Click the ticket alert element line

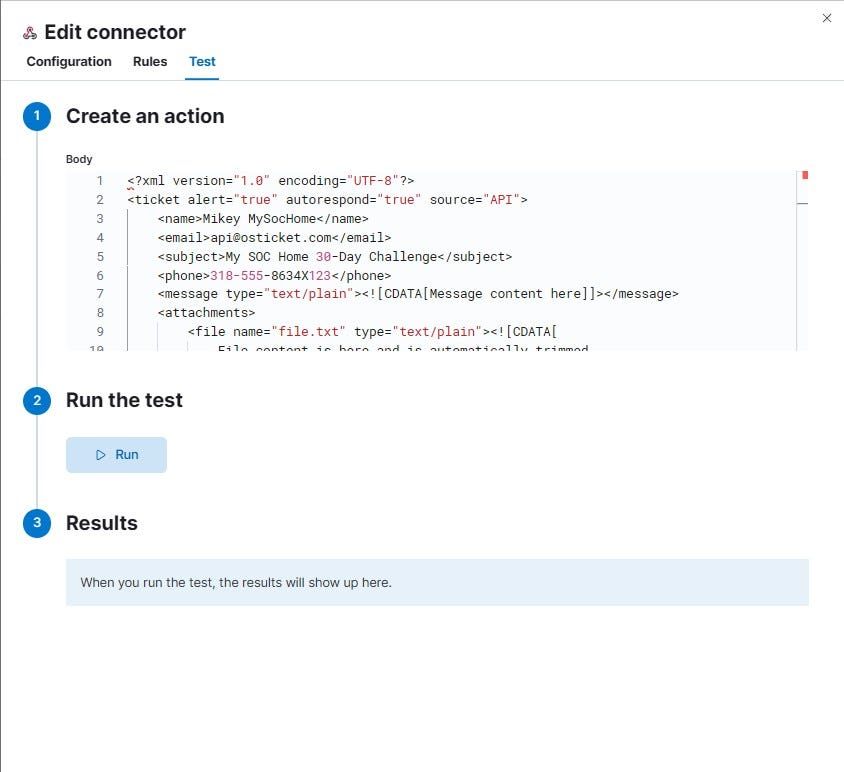327,200
